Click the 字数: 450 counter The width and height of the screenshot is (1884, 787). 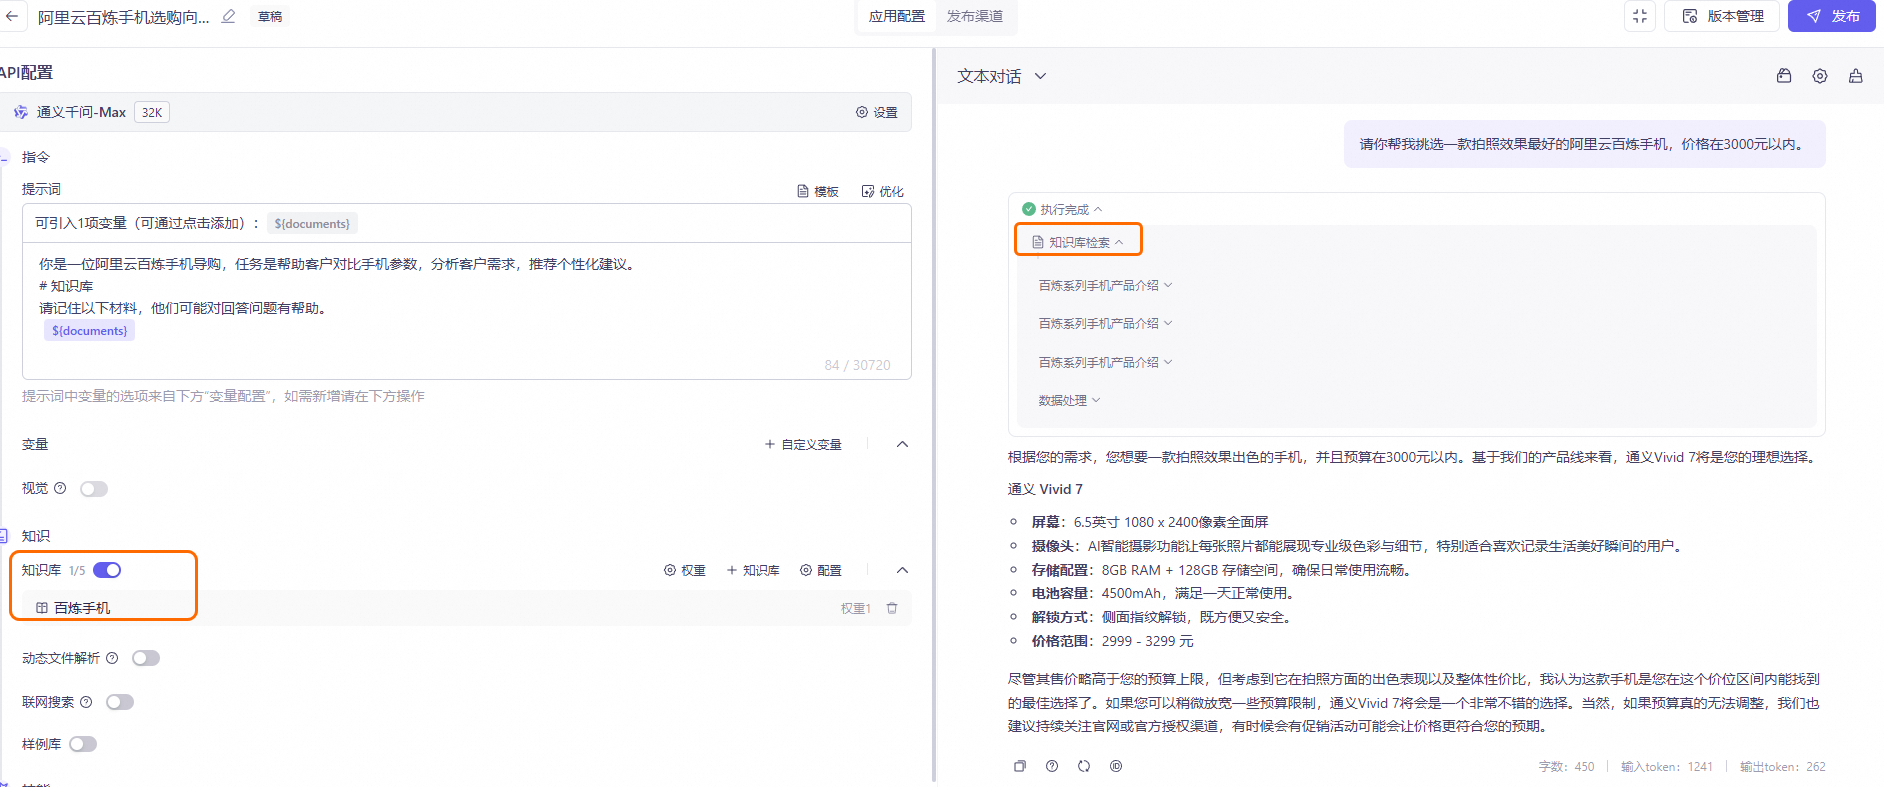point(1566,767)
